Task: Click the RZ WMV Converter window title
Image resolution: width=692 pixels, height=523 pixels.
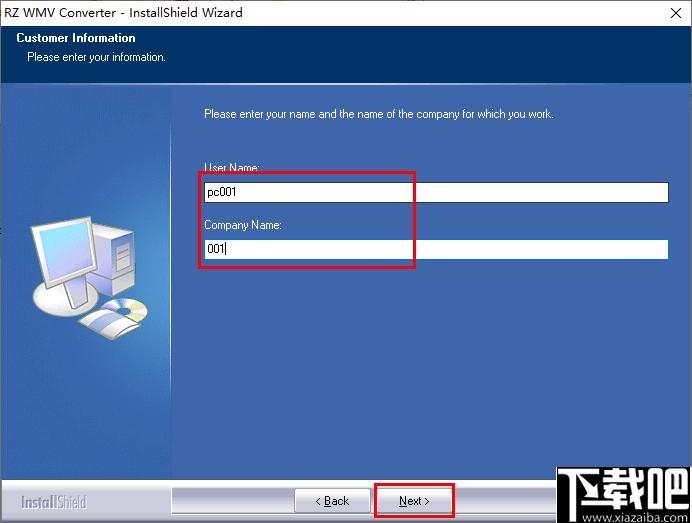Action: (123, 12)
